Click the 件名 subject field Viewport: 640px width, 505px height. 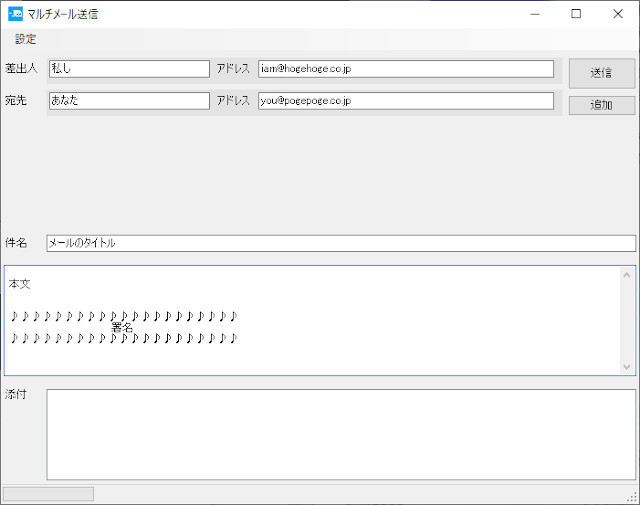[x=341, y=243]
